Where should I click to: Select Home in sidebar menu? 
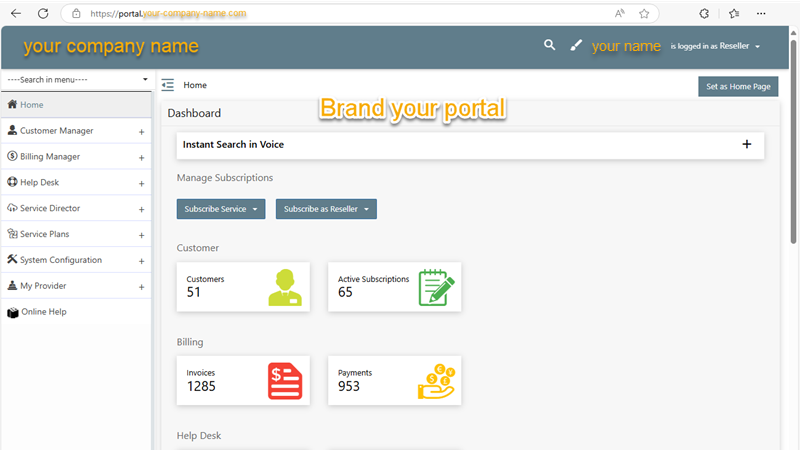point(77,105)
